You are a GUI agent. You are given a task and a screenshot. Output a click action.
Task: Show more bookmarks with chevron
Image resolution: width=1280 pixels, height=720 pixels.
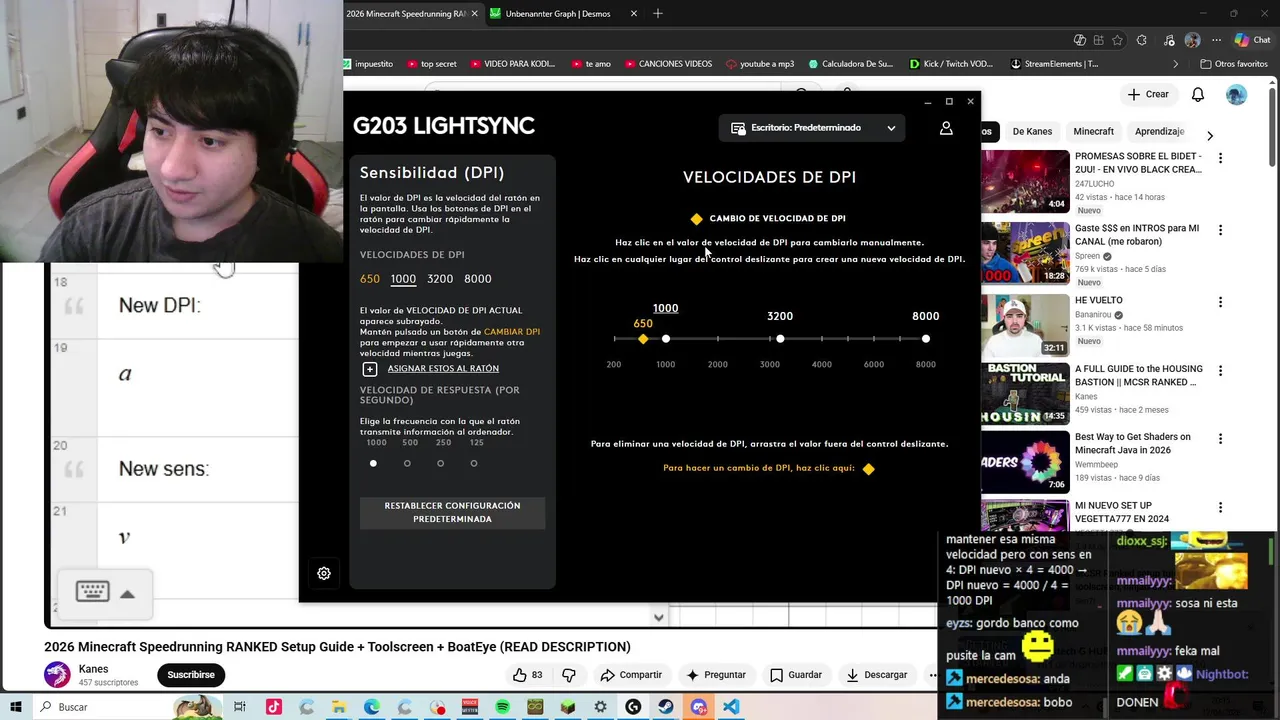pos(1176,64)
